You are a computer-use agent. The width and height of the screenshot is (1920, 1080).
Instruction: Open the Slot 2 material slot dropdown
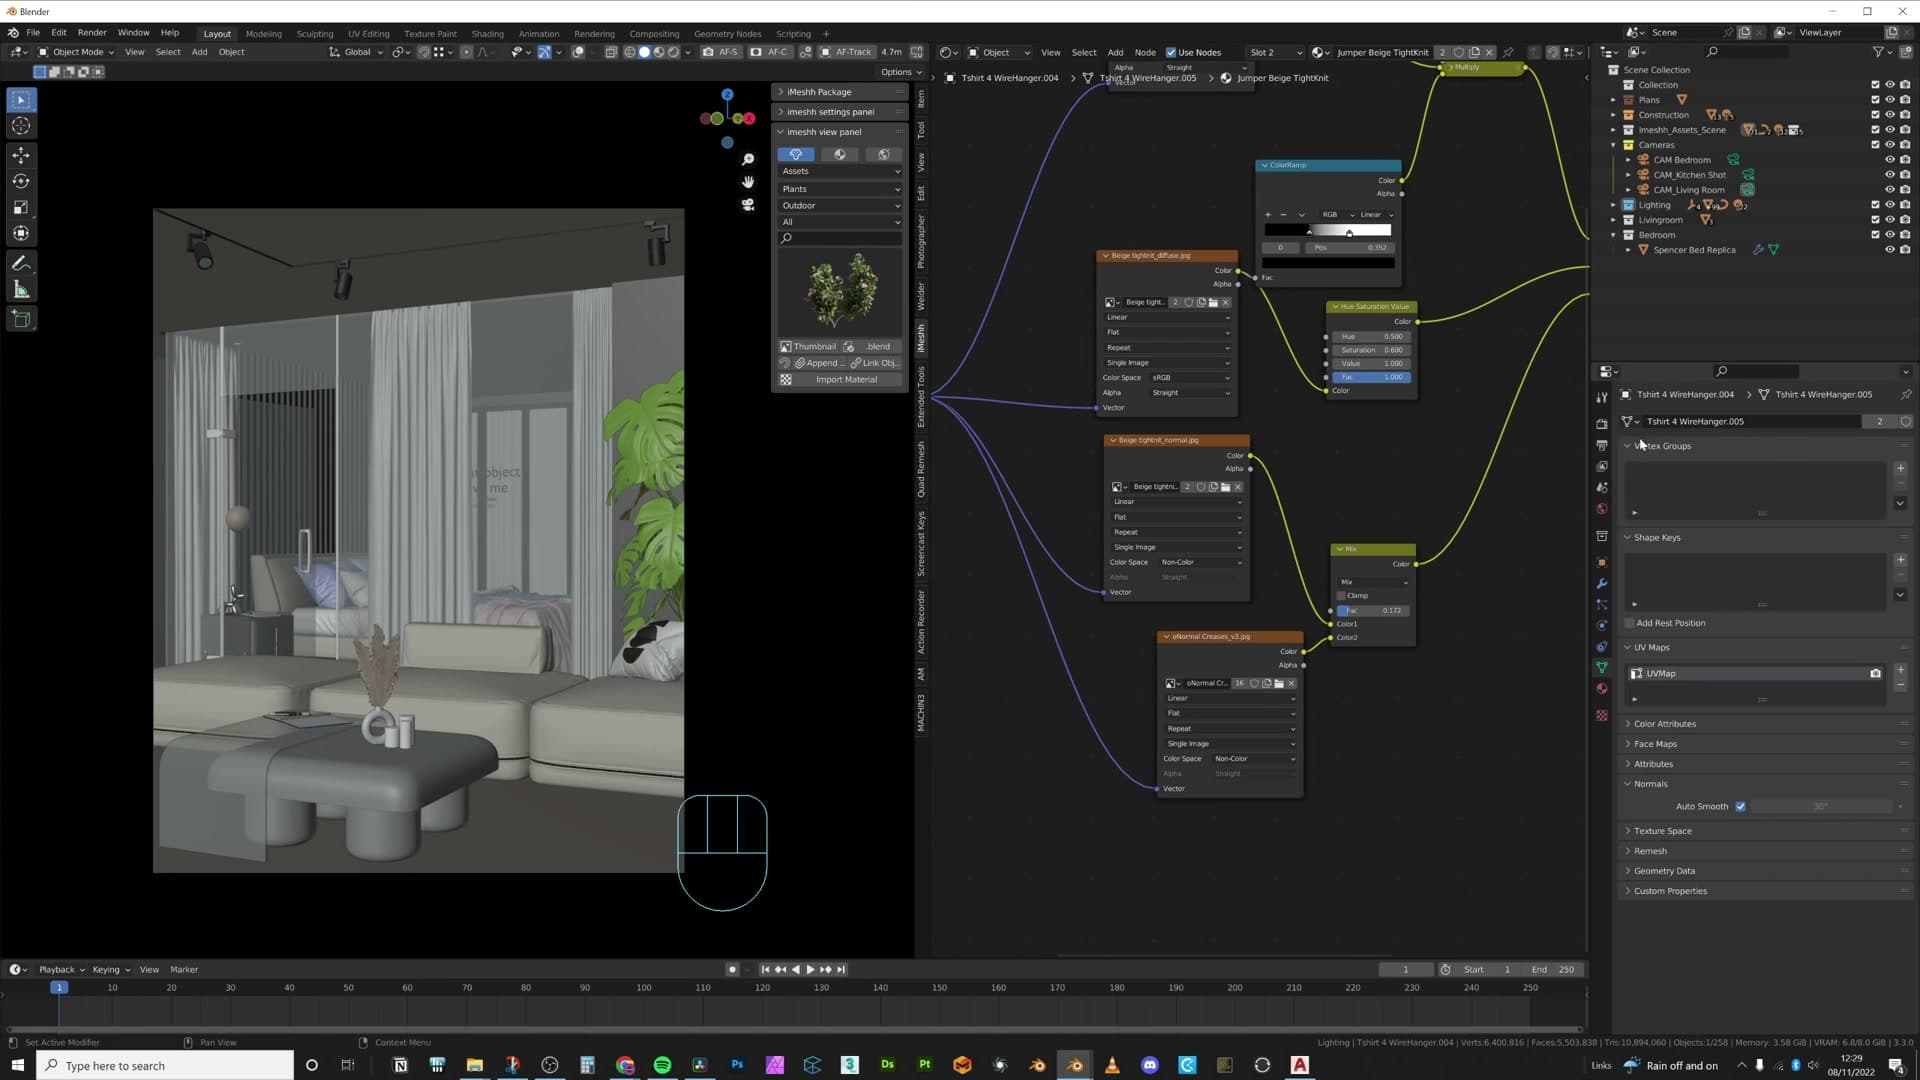tap(1275, 53)
